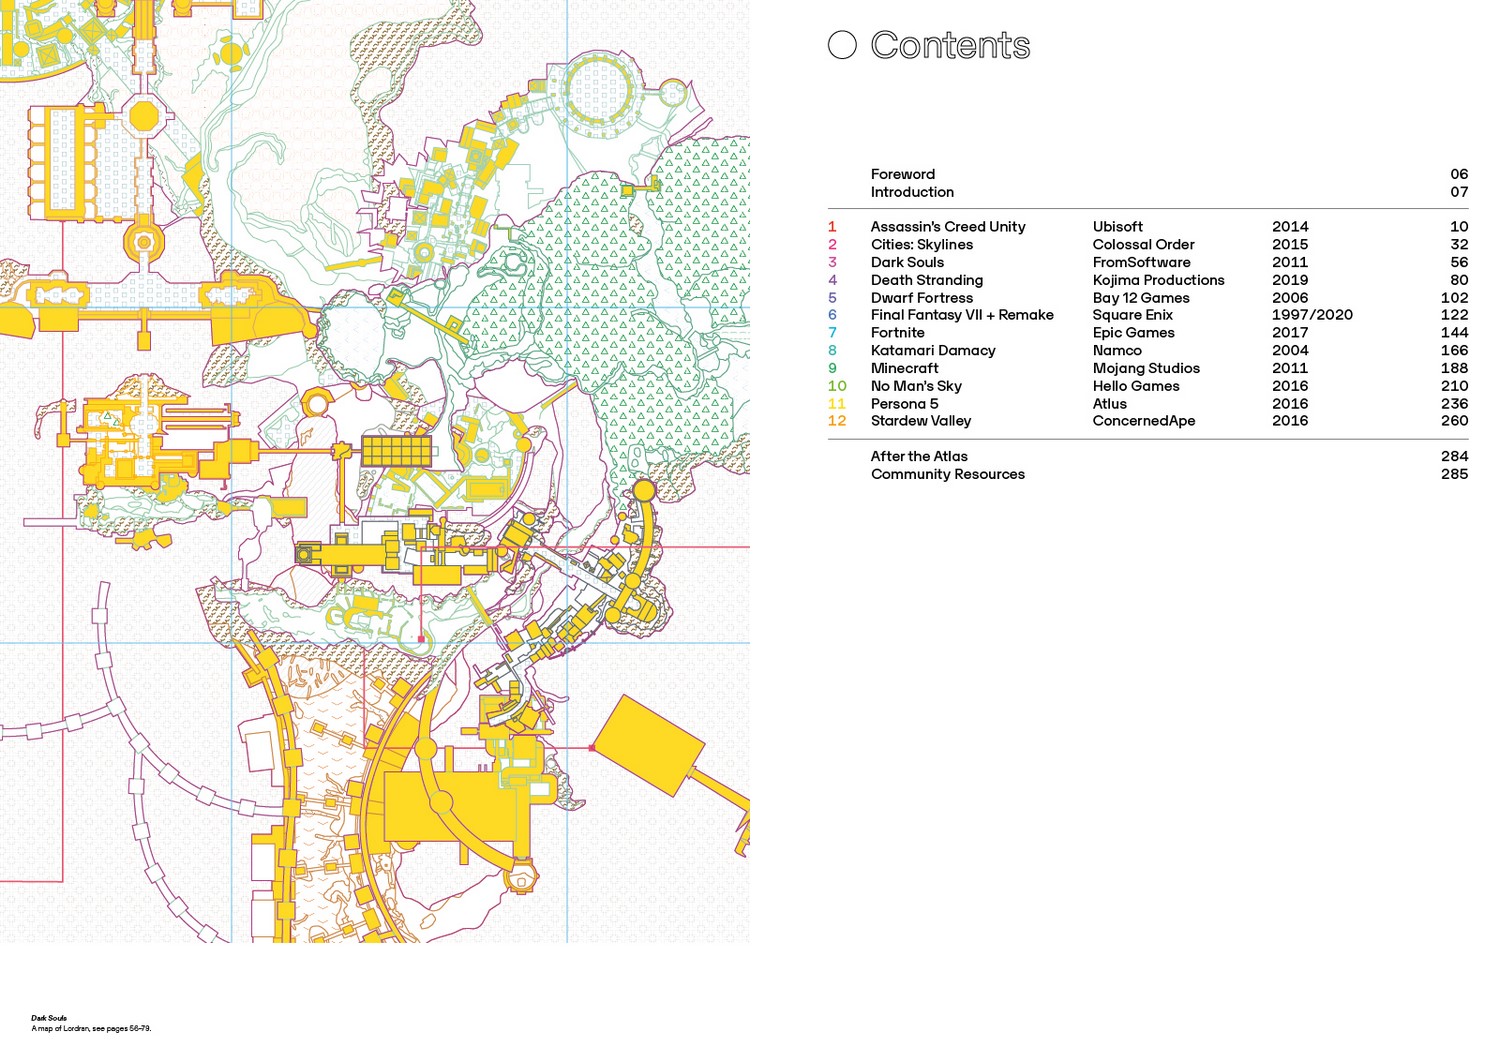Click "Dark Souls" in the contents list
1500x1062 pixels.
(907, 263)
